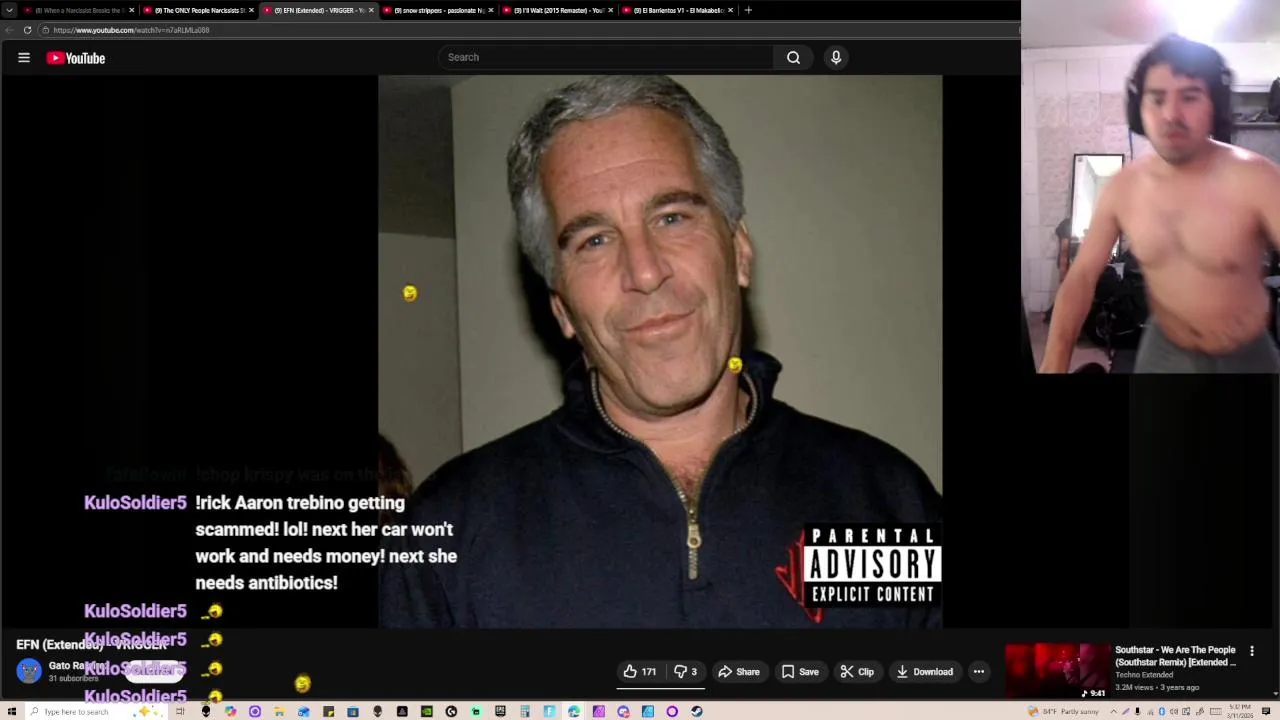Open the Outlook taskbar icon

coord(304,711)
